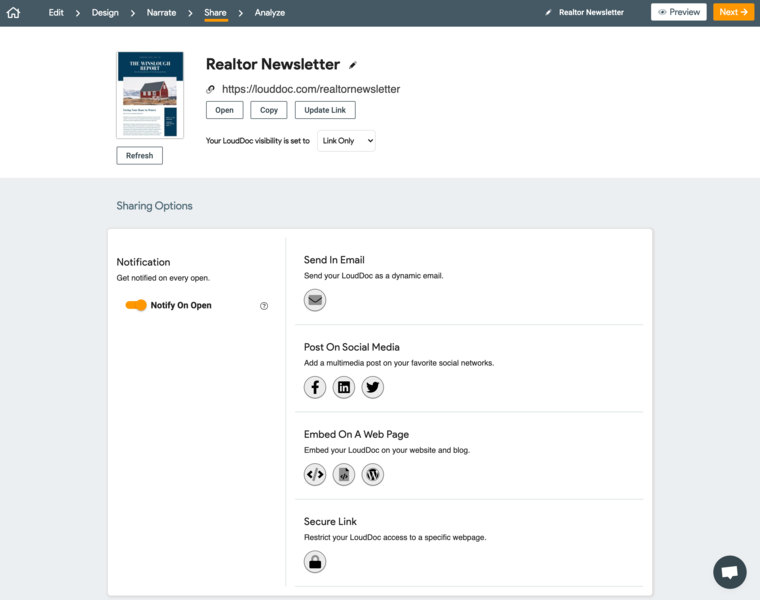Click the code file embed icon
Viewport: 760px width, 600px height.
[344, 474]
